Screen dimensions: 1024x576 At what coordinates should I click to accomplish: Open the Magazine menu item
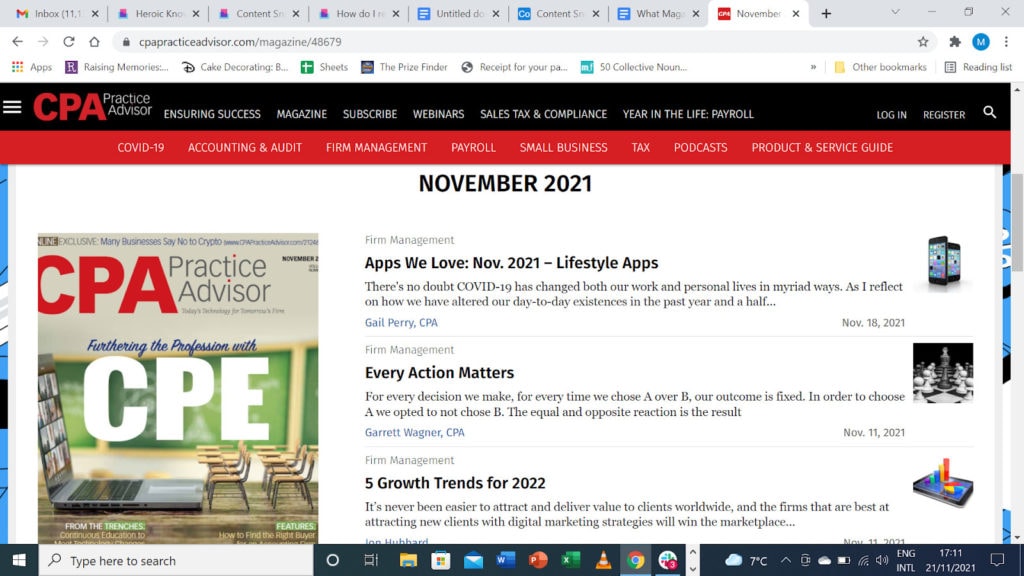(x=302, y=114)
